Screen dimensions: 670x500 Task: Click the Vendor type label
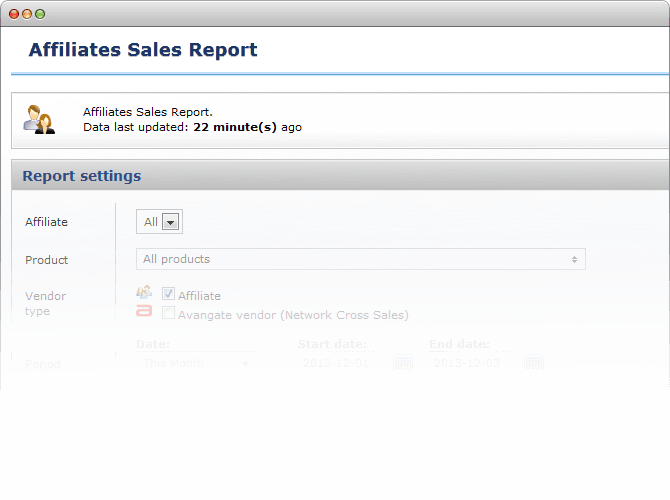point(45,303)
